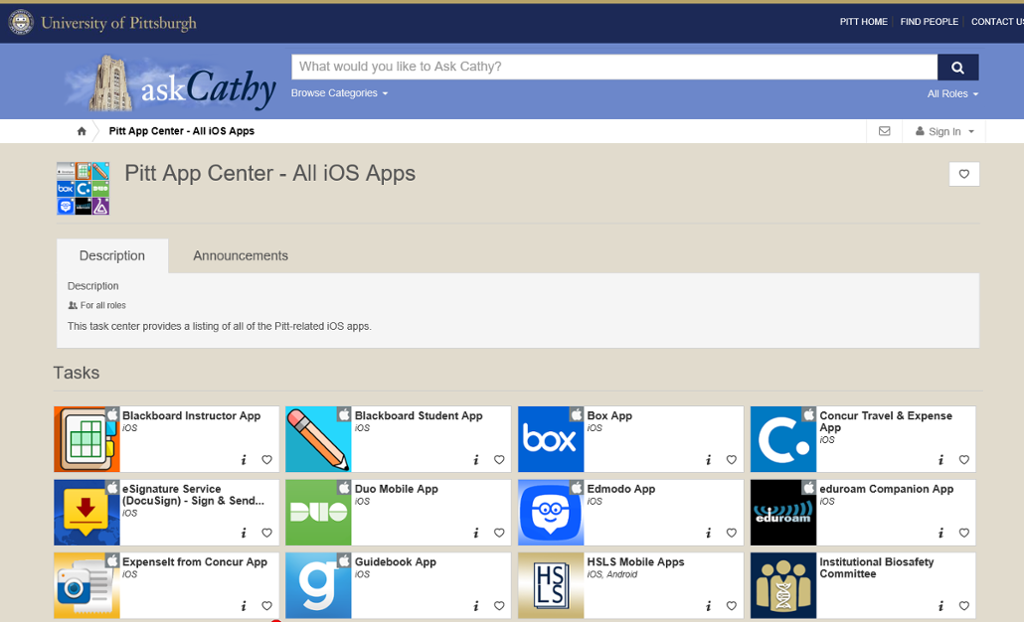Click the search magnifying glass icon

957,67
